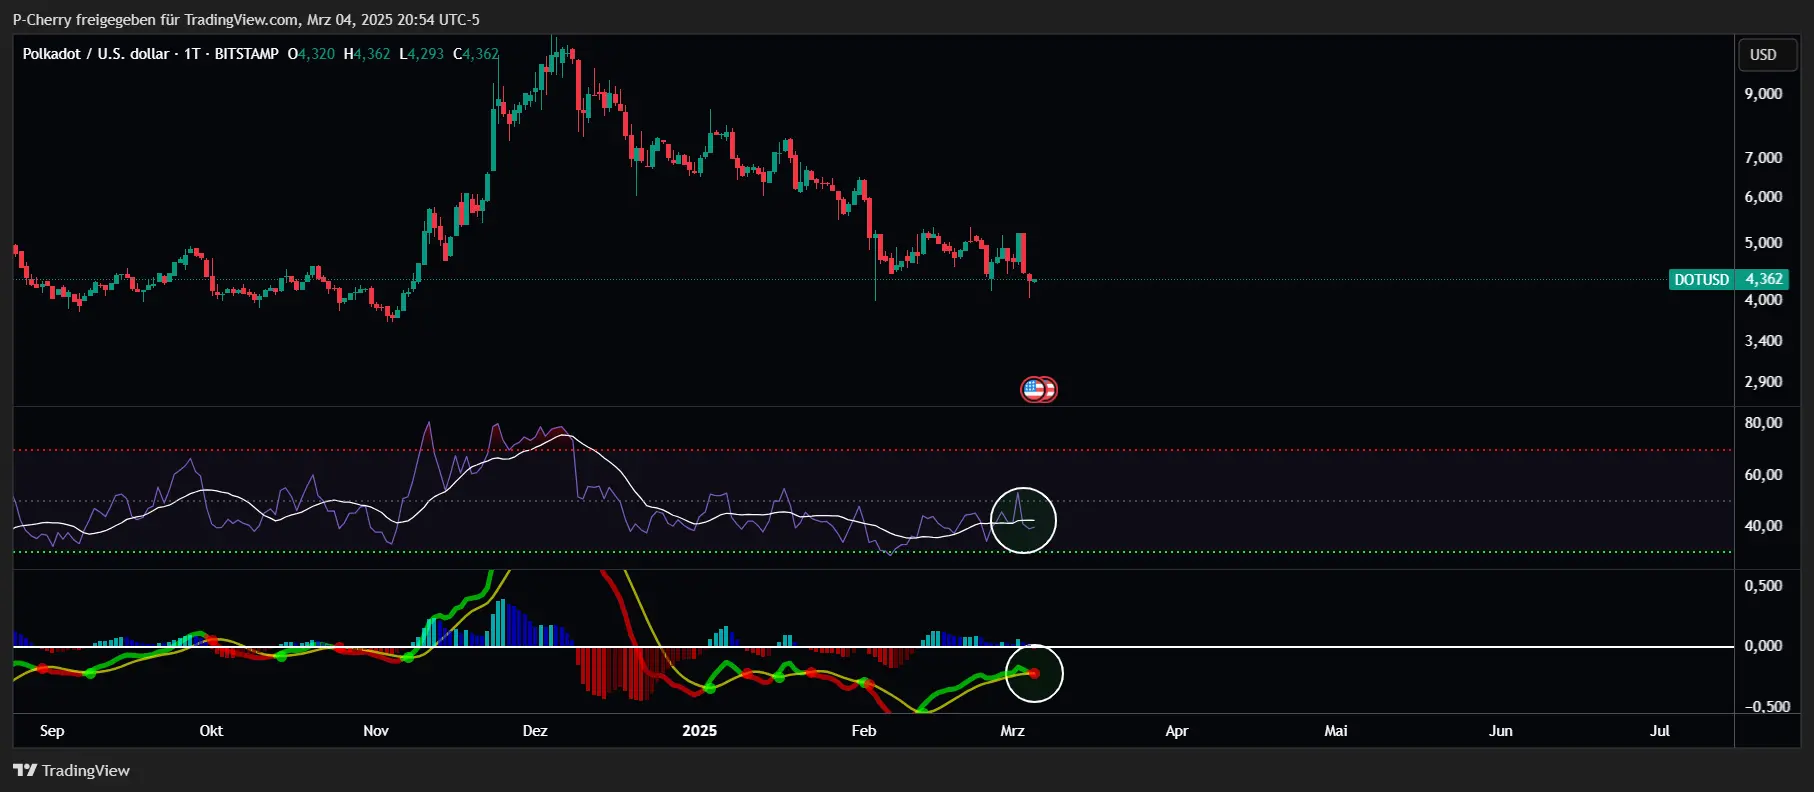Click the 0,000 MACD axis label
This screenshot has width=1814, height=792.
1763,645
